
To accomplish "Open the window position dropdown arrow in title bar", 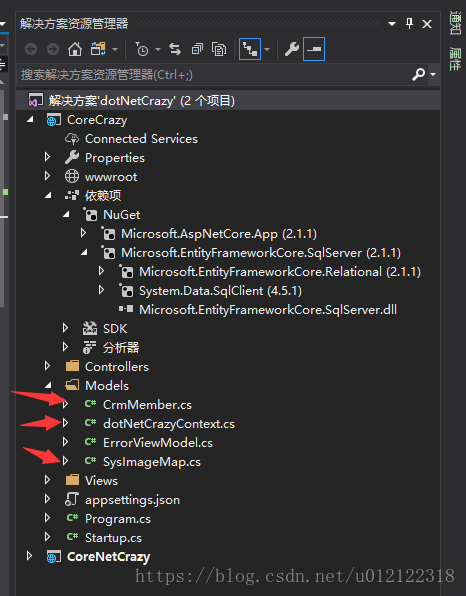I will (392, 24).
